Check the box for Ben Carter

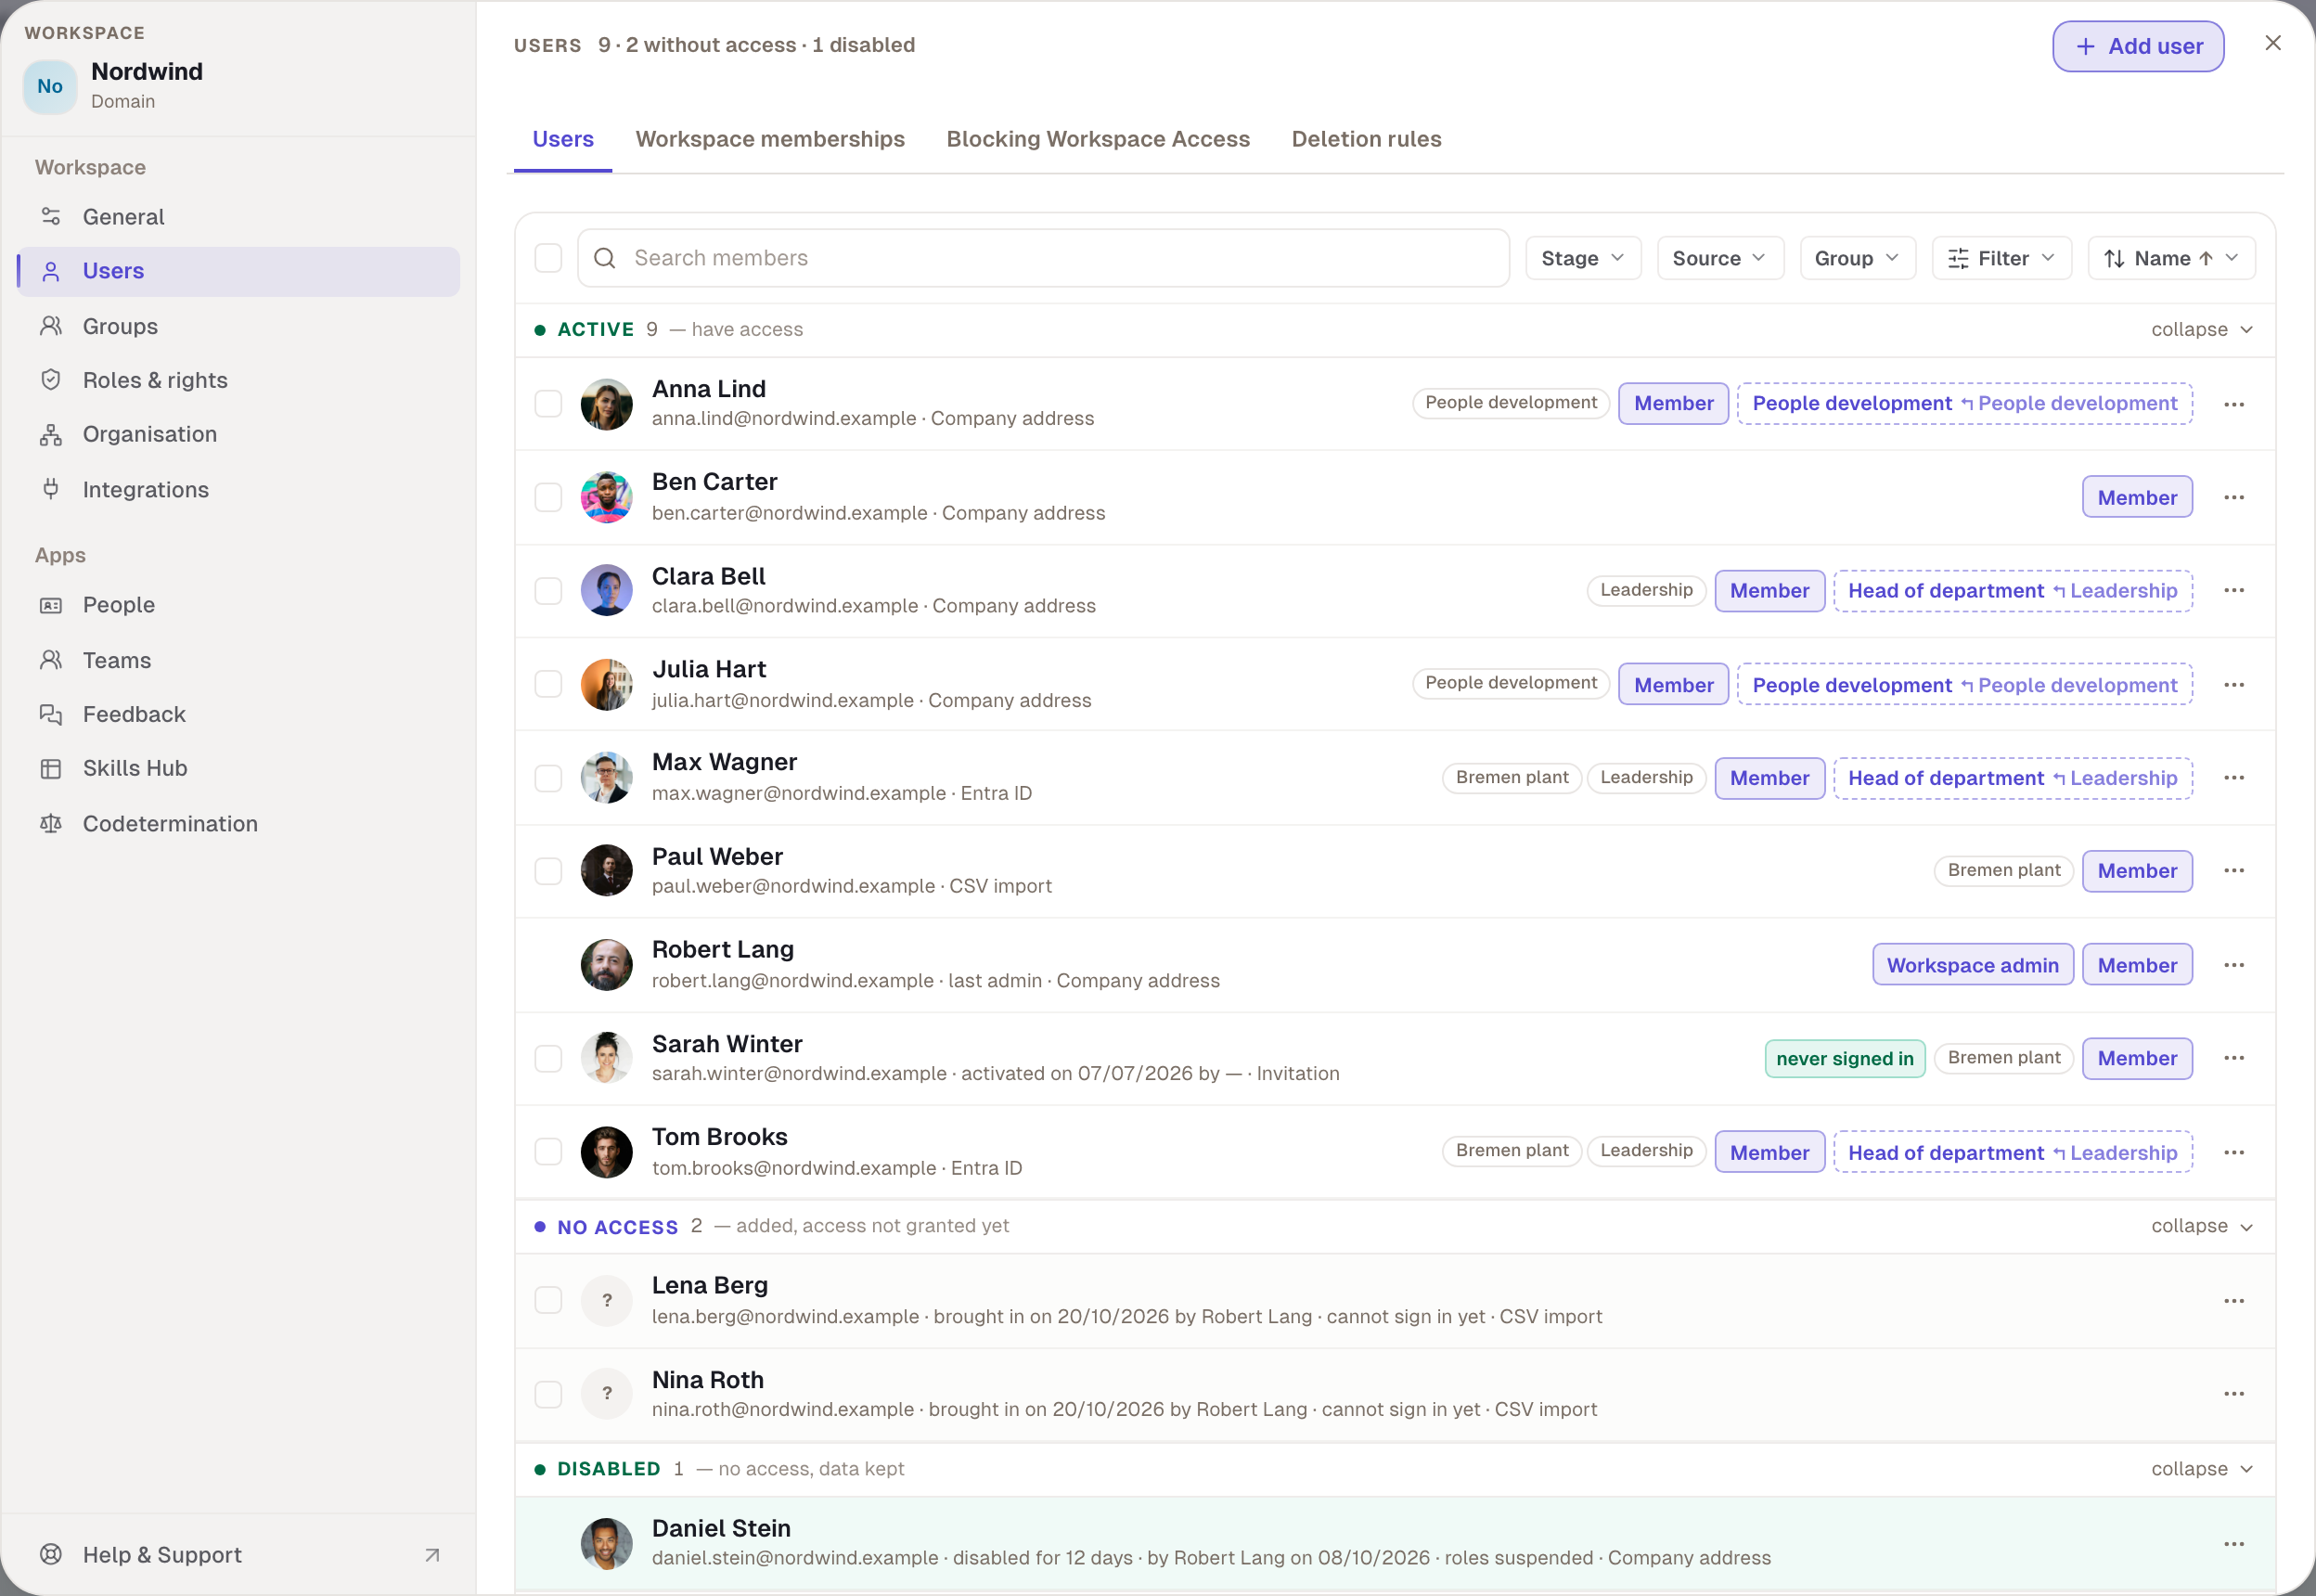pos(548,497)
